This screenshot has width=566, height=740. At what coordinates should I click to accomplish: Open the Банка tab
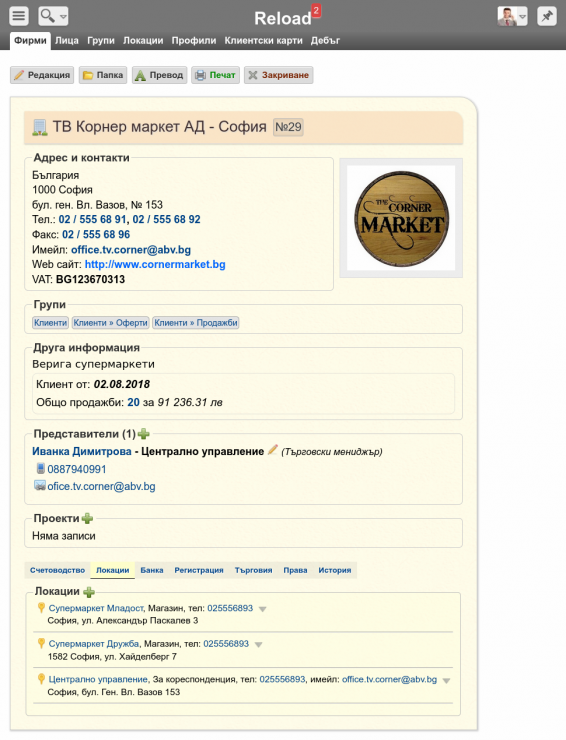tap(152, 570)
